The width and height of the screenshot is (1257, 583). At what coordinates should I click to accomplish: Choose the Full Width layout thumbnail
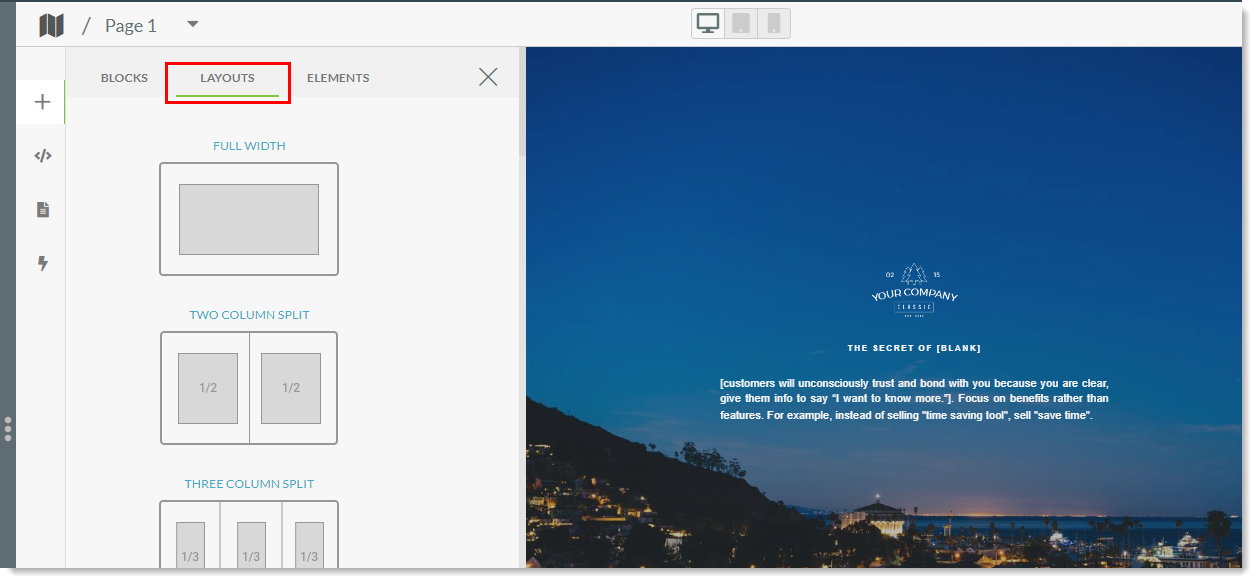click(x=249, y=219)
